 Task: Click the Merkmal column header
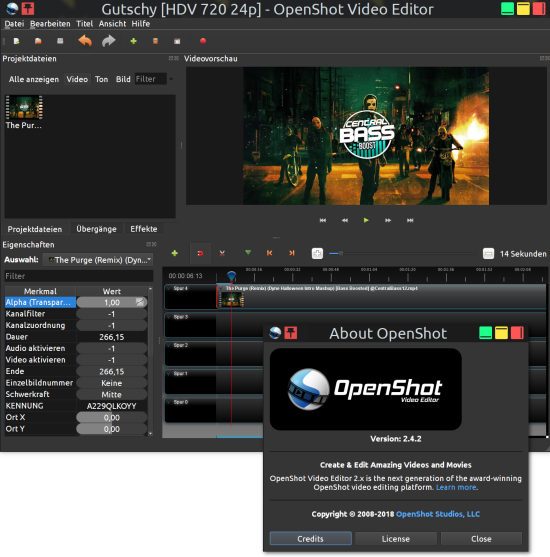coord(40,291)
